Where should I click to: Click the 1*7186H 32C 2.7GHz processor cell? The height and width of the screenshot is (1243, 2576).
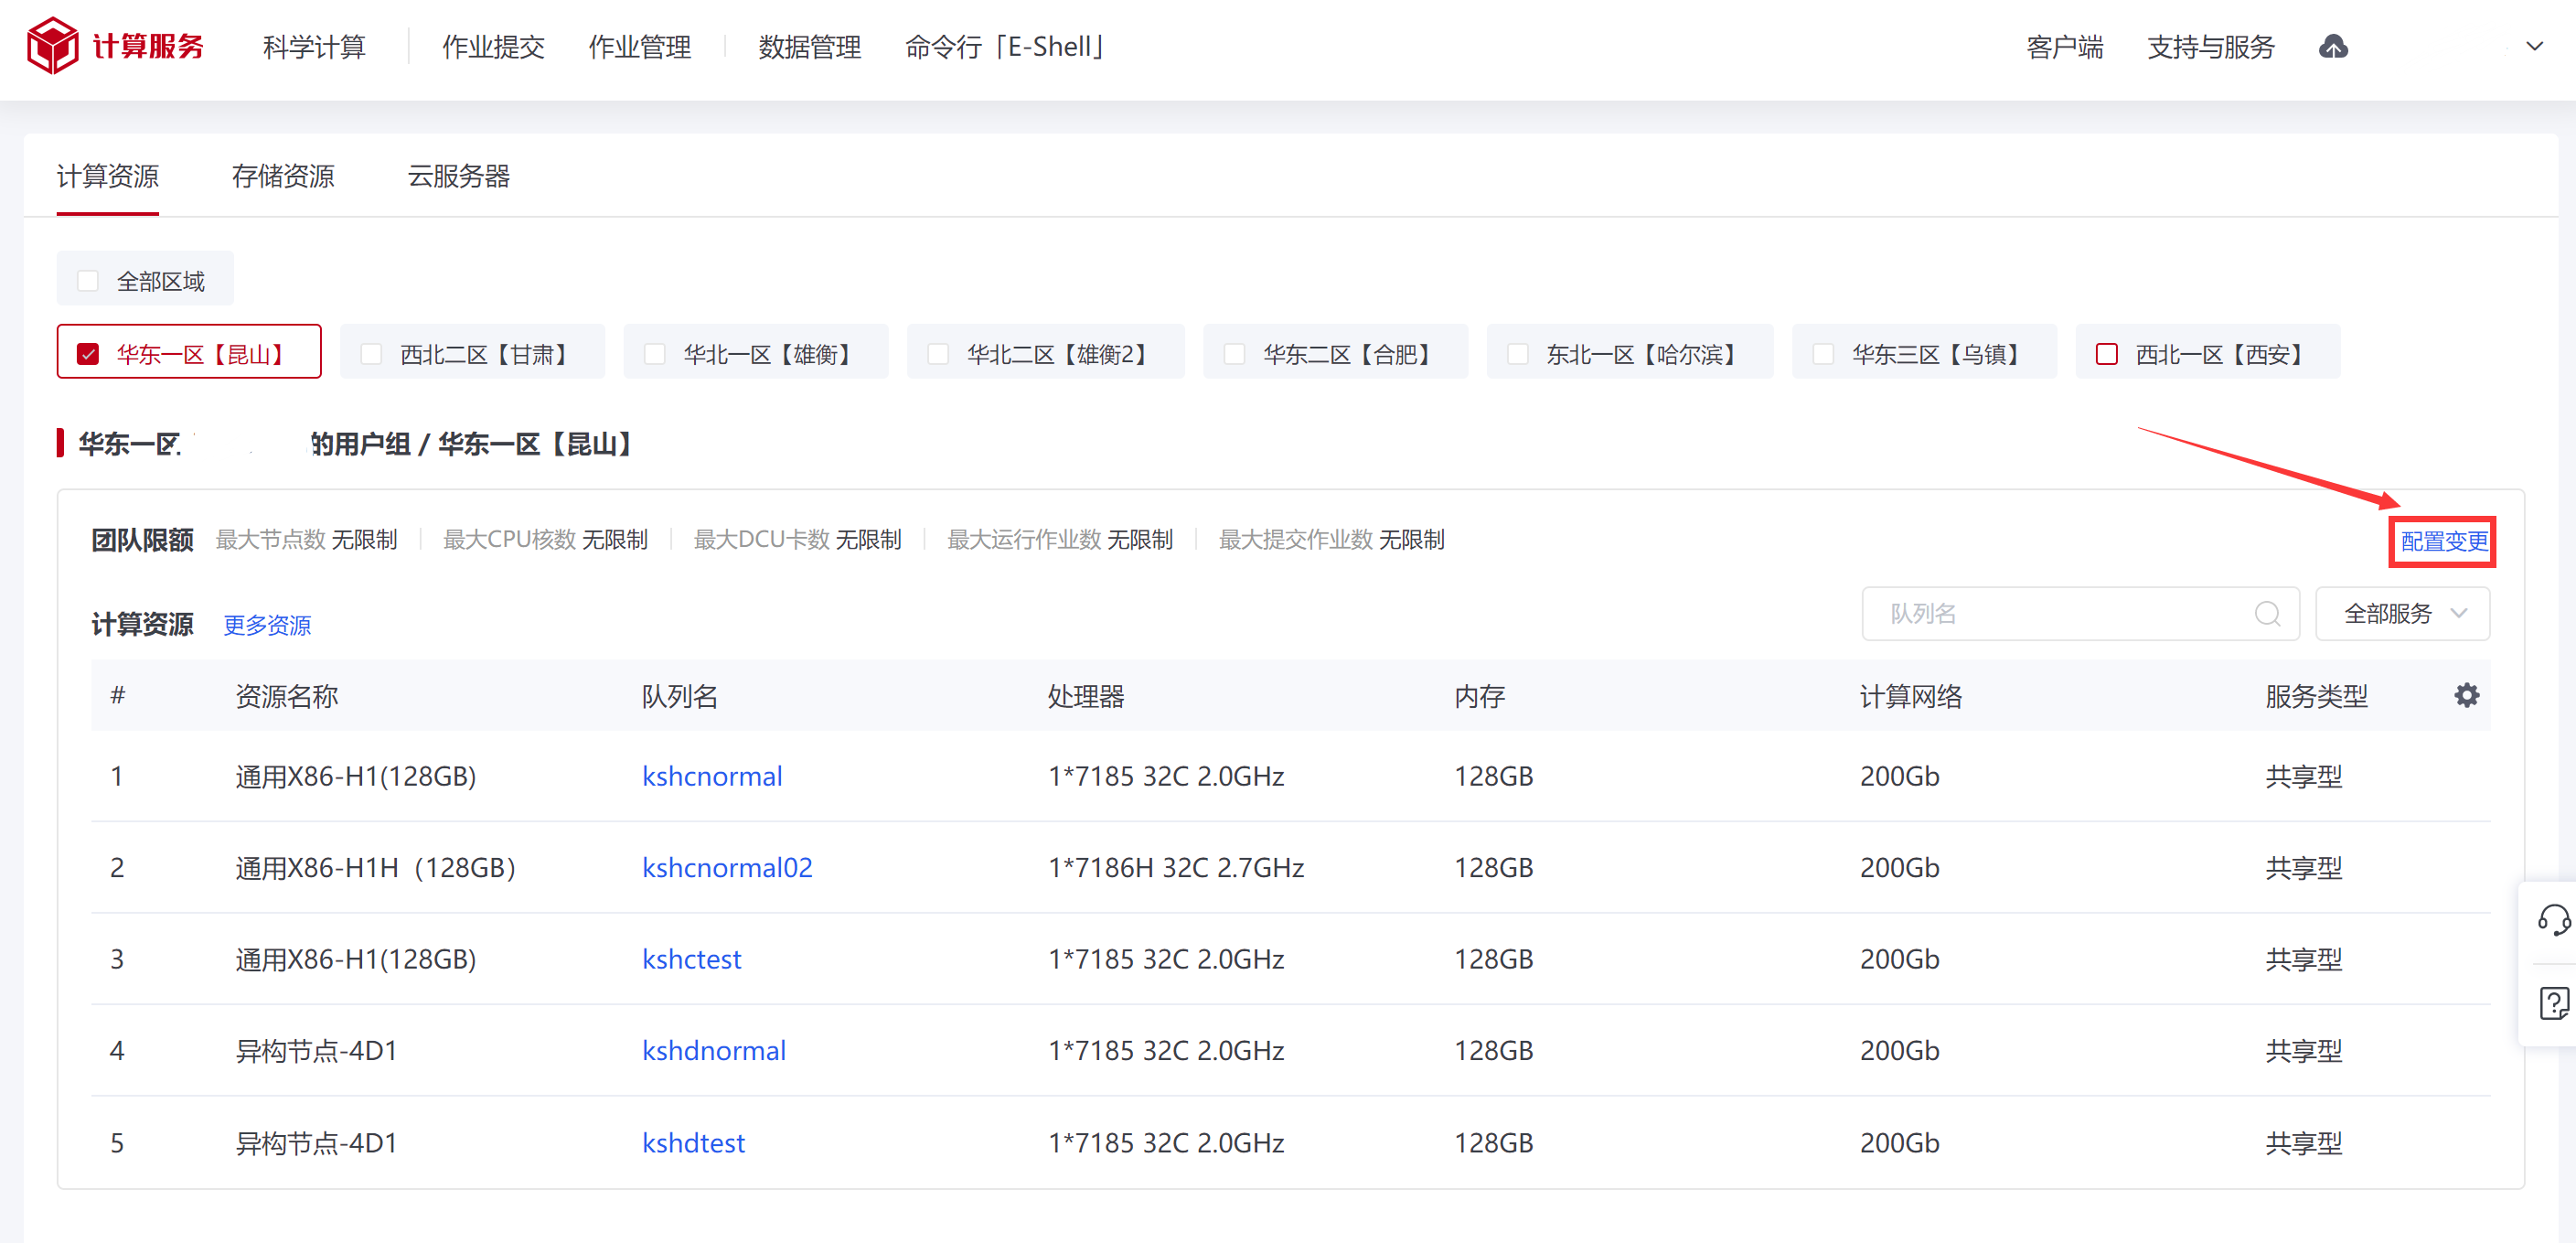[x=1176, y=867]
